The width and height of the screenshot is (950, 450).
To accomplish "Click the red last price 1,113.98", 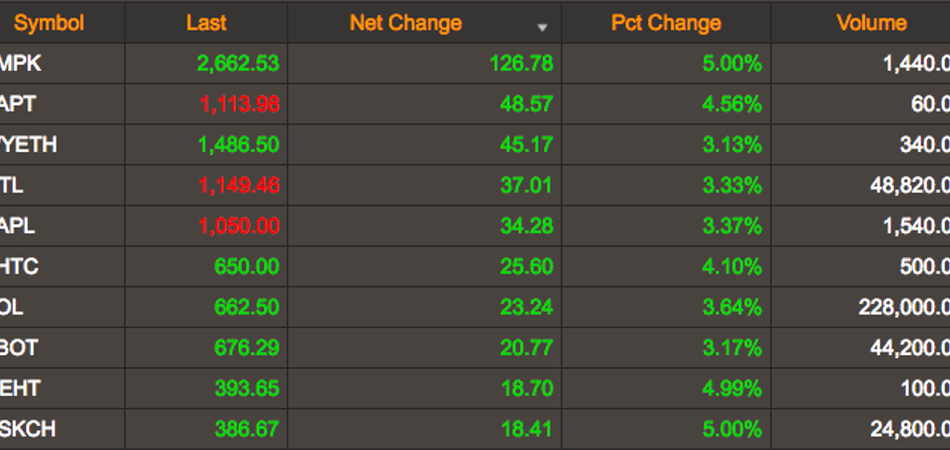I will tap(238, 104).
